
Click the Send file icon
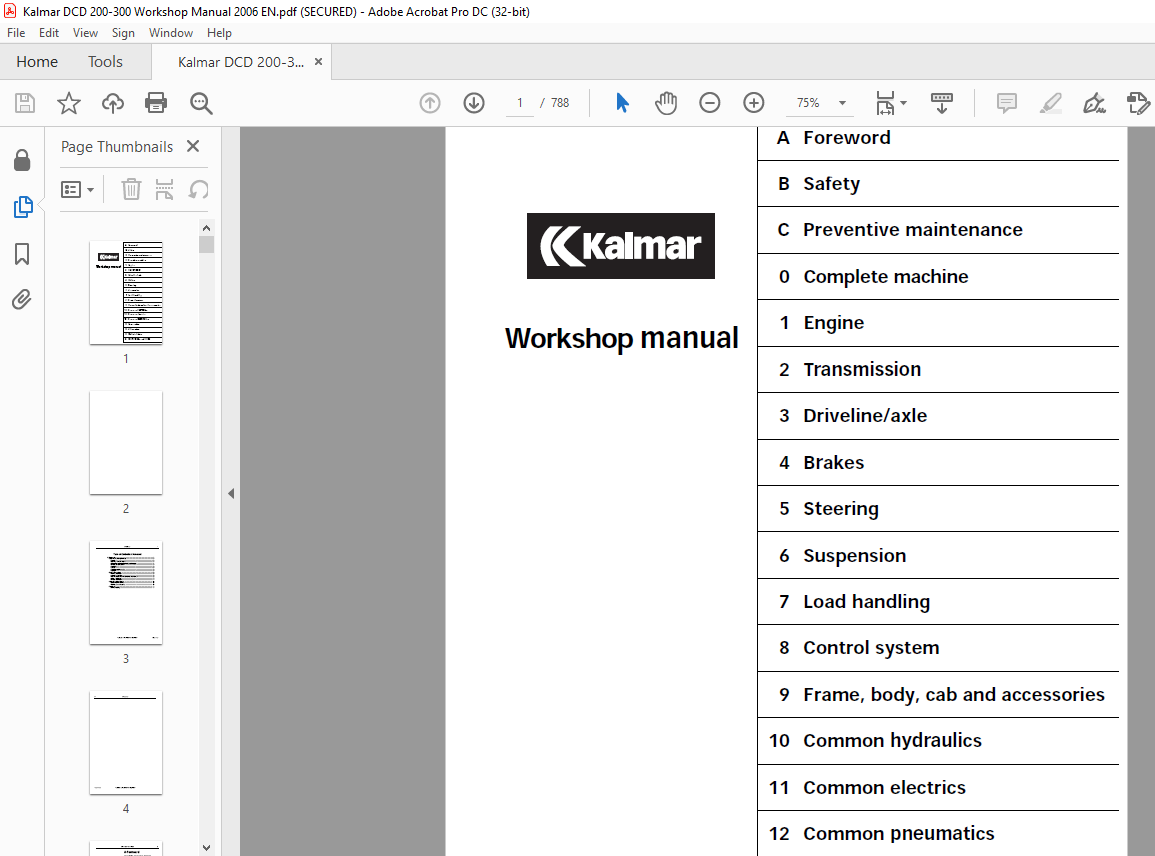[x=1138, y=103]
